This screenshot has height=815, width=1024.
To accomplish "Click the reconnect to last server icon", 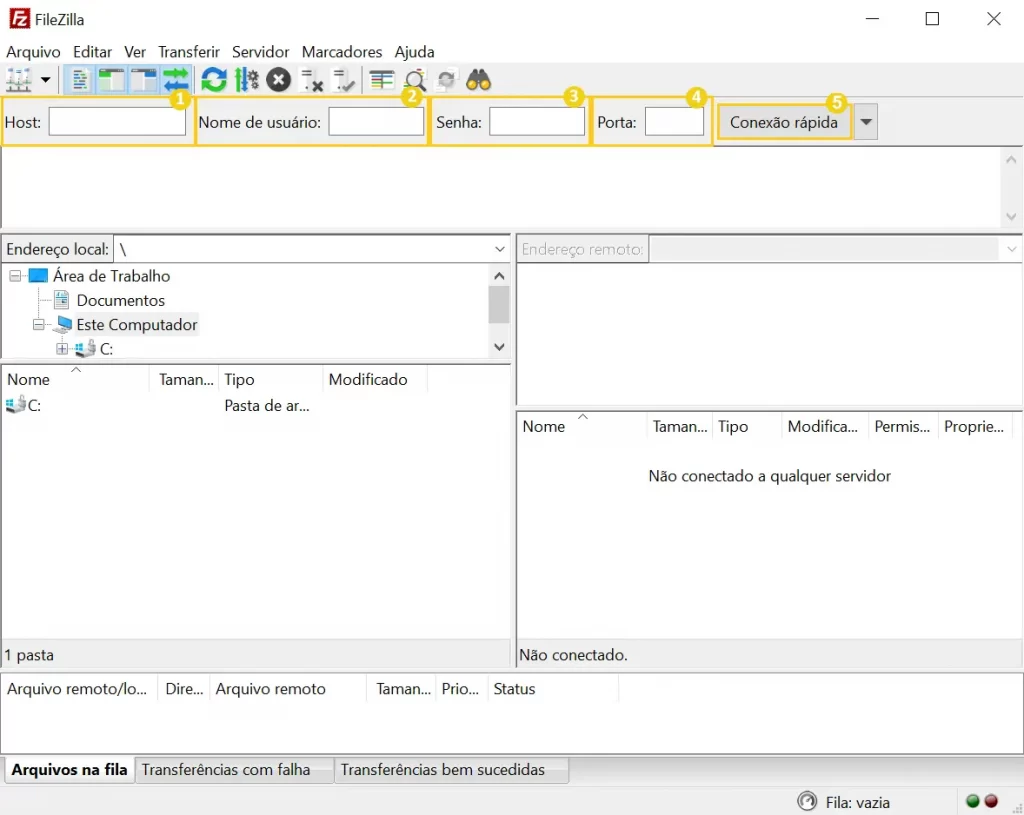I will [344, 80].
